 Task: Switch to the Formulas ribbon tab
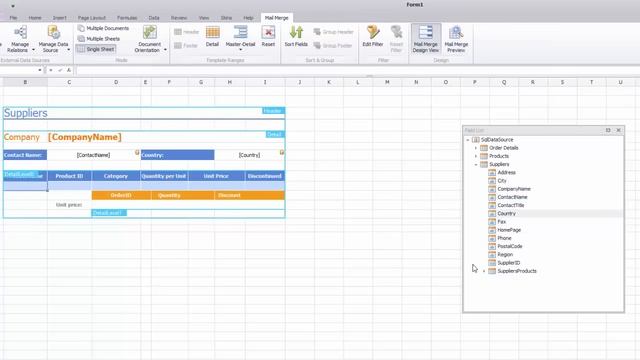(x=127, y=18)
